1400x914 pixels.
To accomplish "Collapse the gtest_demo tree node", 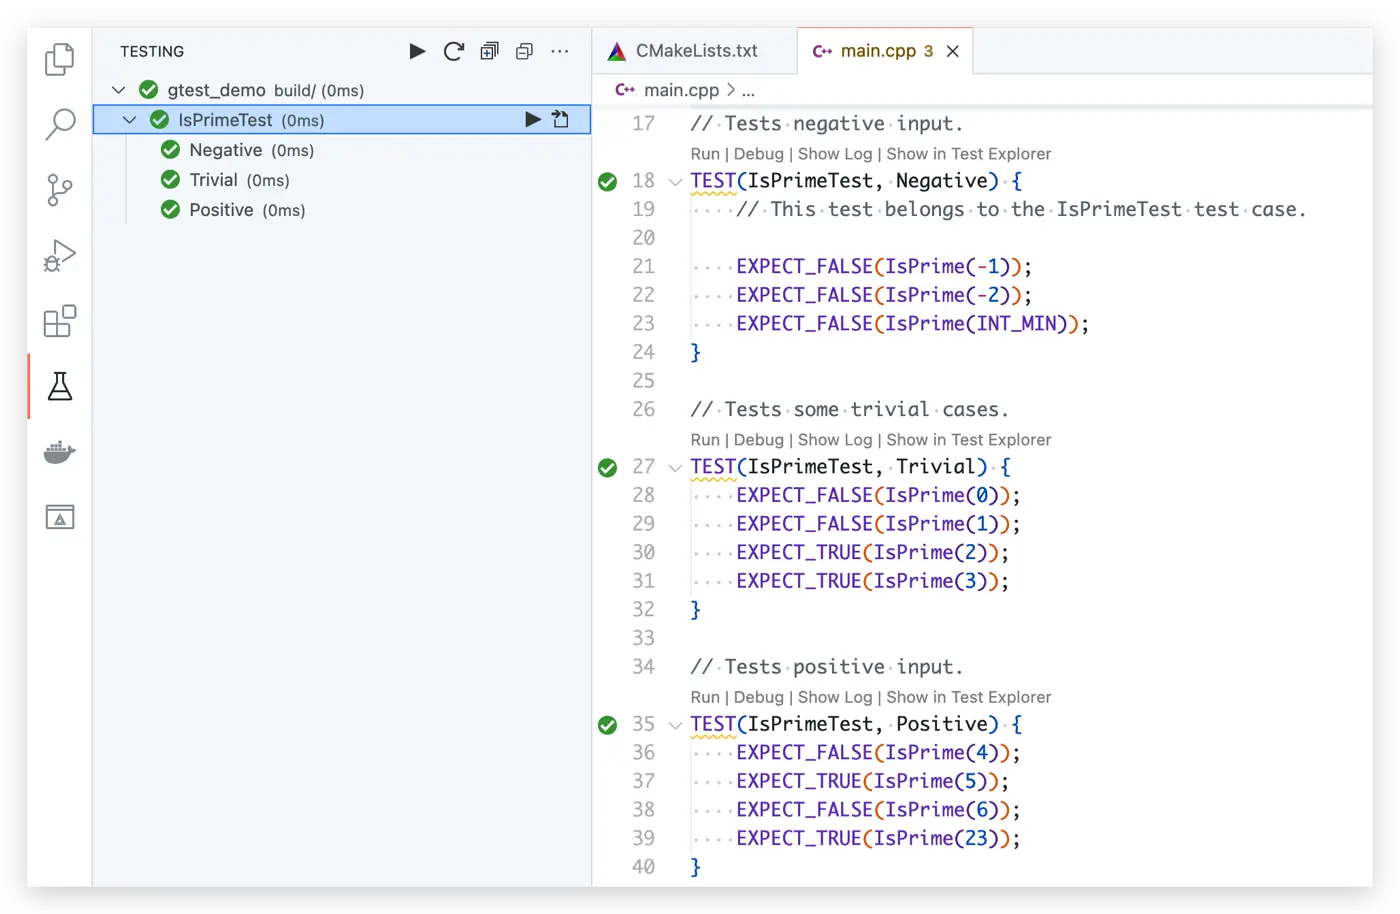I will (119, 90).
